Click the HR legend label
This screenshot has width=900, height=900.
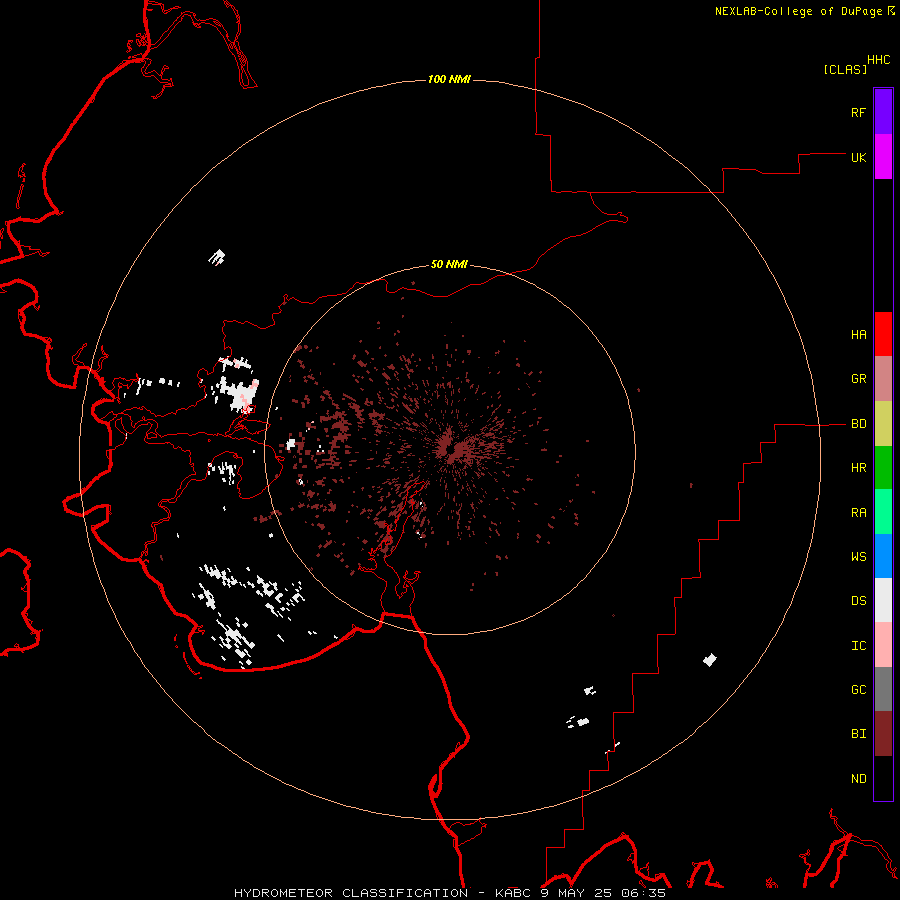(858, 468)
